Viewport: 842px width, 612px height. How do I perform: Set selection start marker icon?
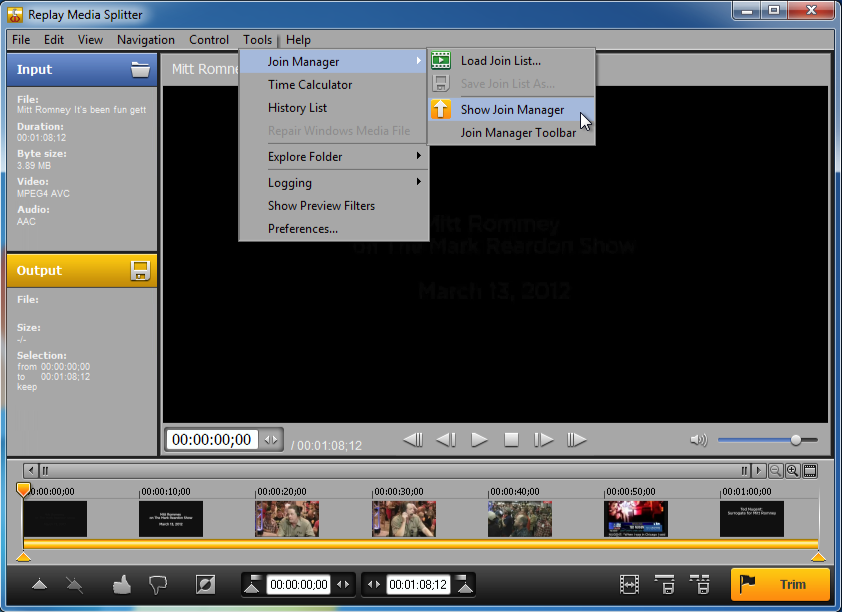(x=252, y=584)
